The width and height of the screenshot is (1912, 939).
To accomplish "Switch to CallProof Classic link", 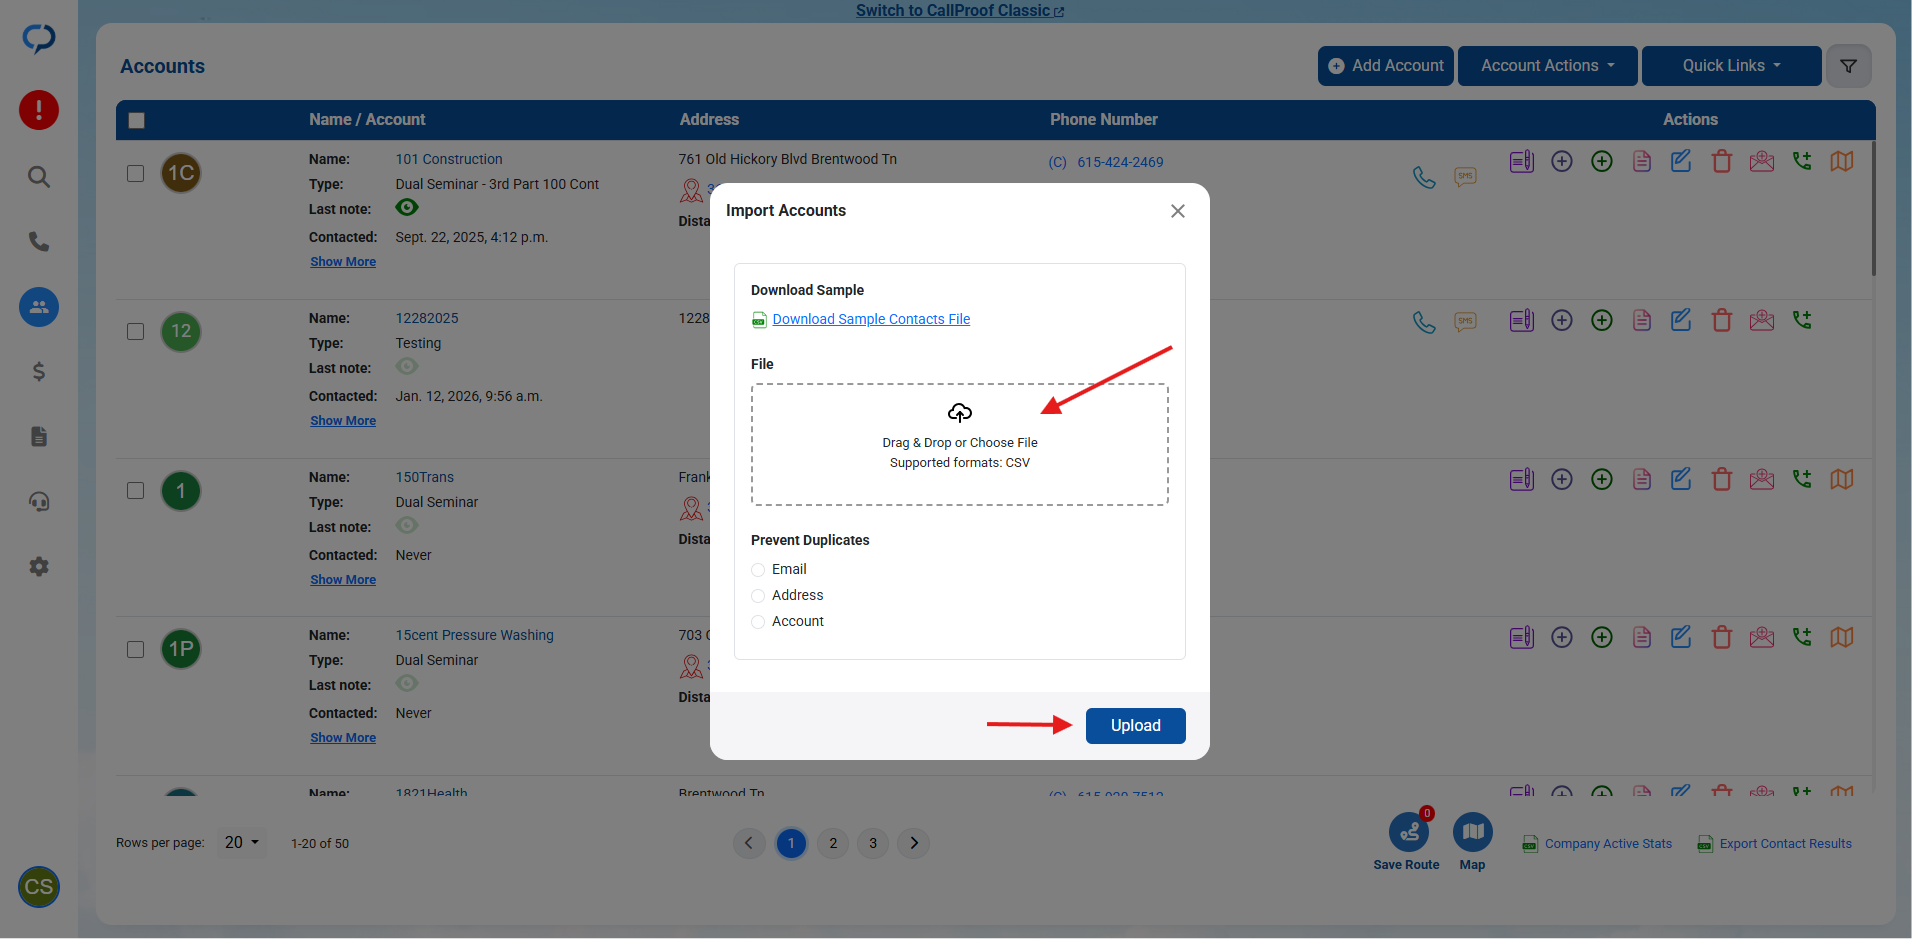I will pos(960,11).
